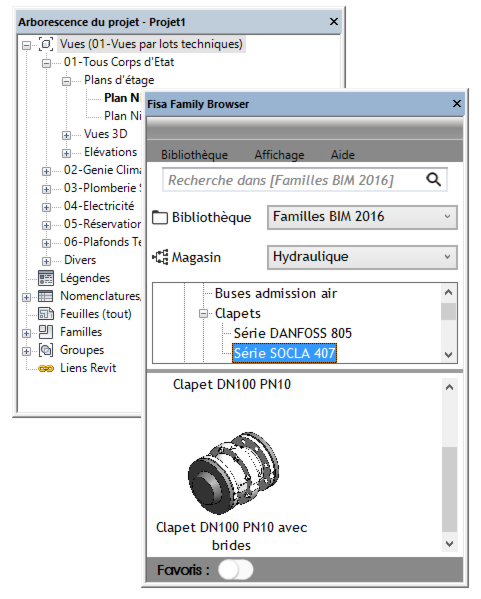
Task: Select the Buses admission air item
Action: (276, 293)
